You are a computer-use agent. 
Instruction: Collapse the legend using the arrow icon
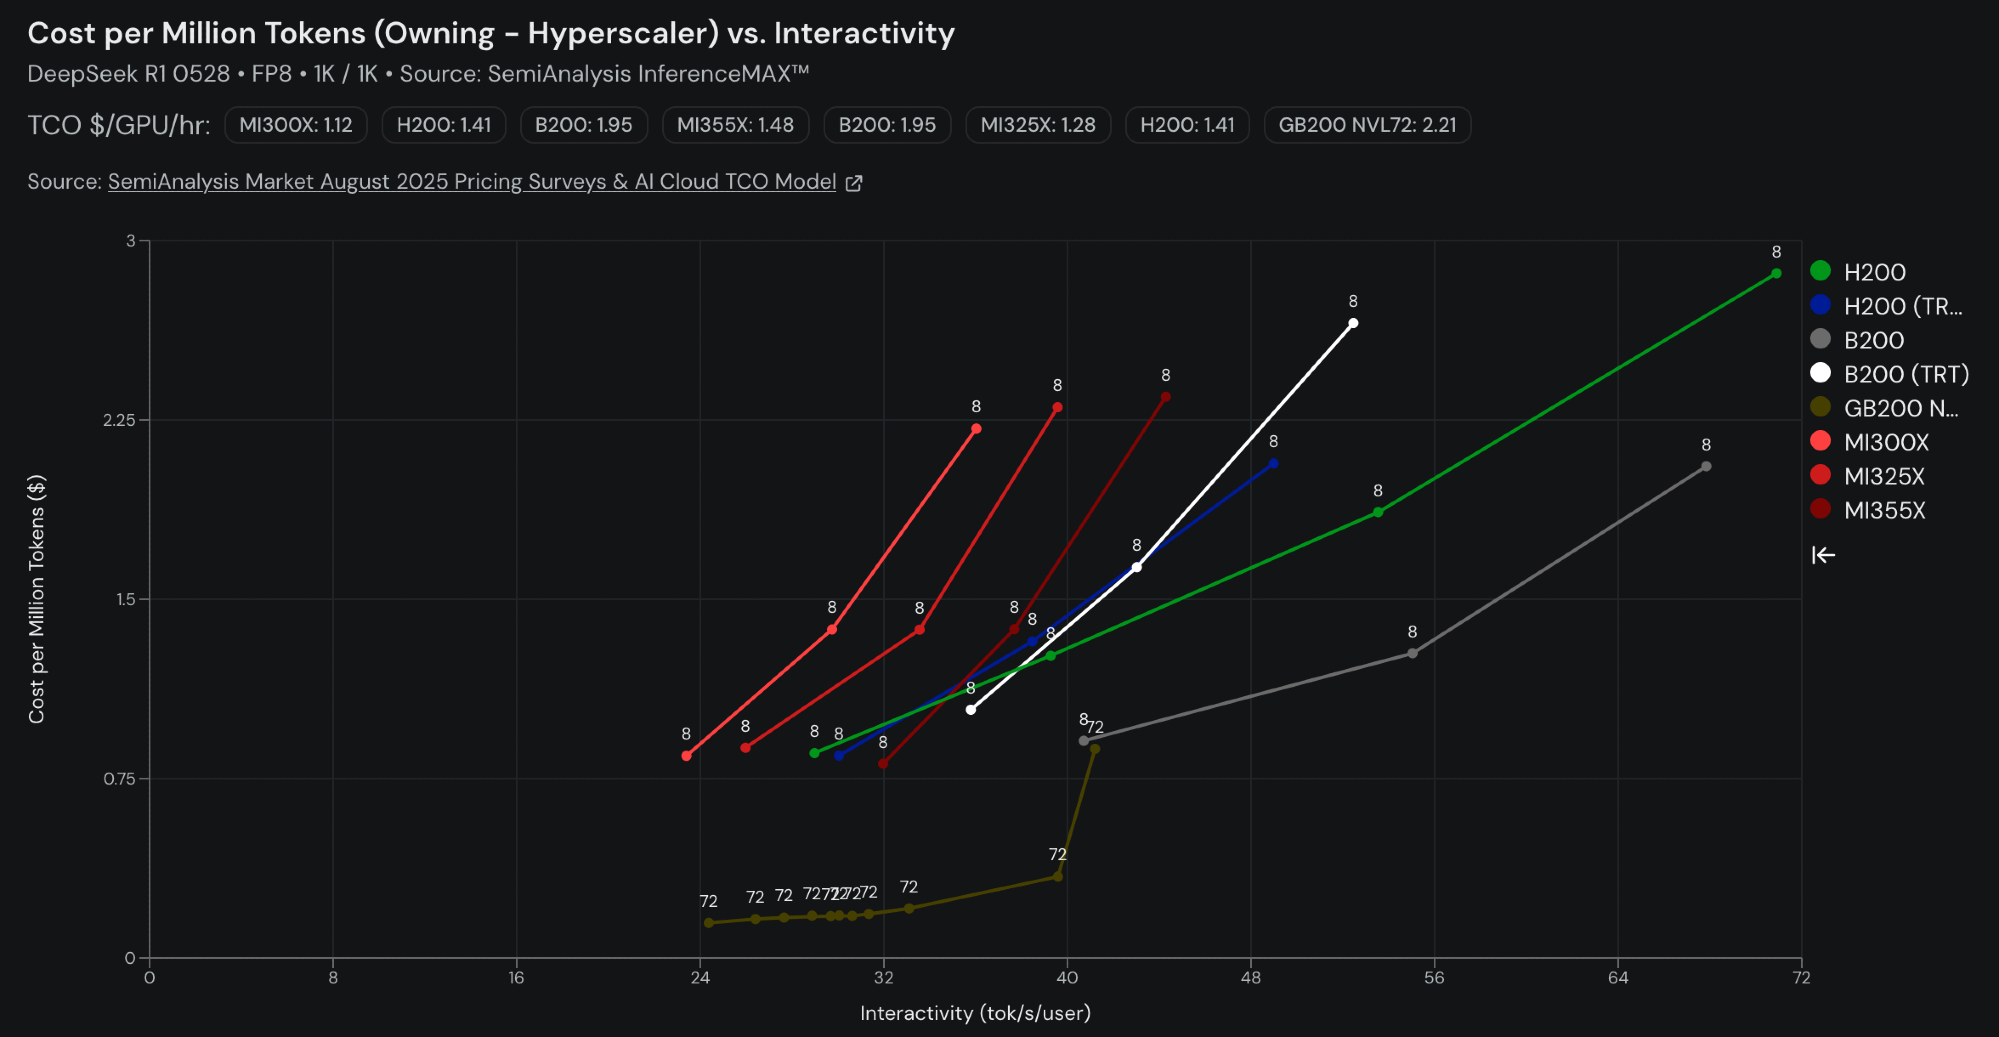[x=1823, y=555]
